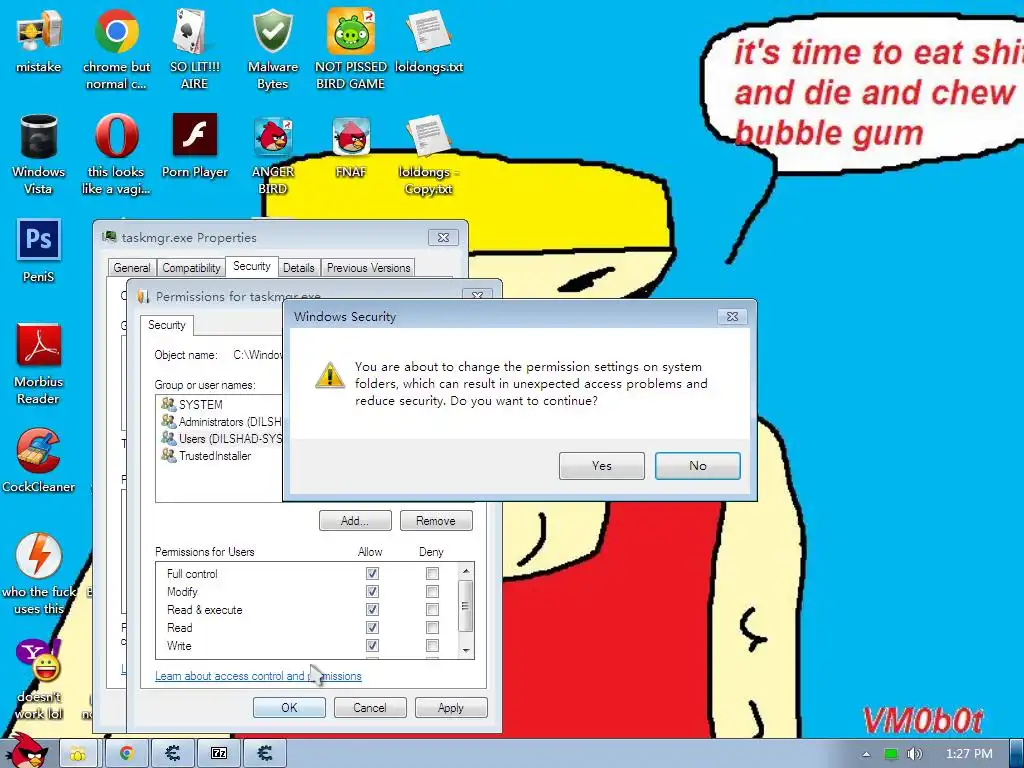
Task: Click Show desktop button on taskbar
Action: pos(1016,754)
